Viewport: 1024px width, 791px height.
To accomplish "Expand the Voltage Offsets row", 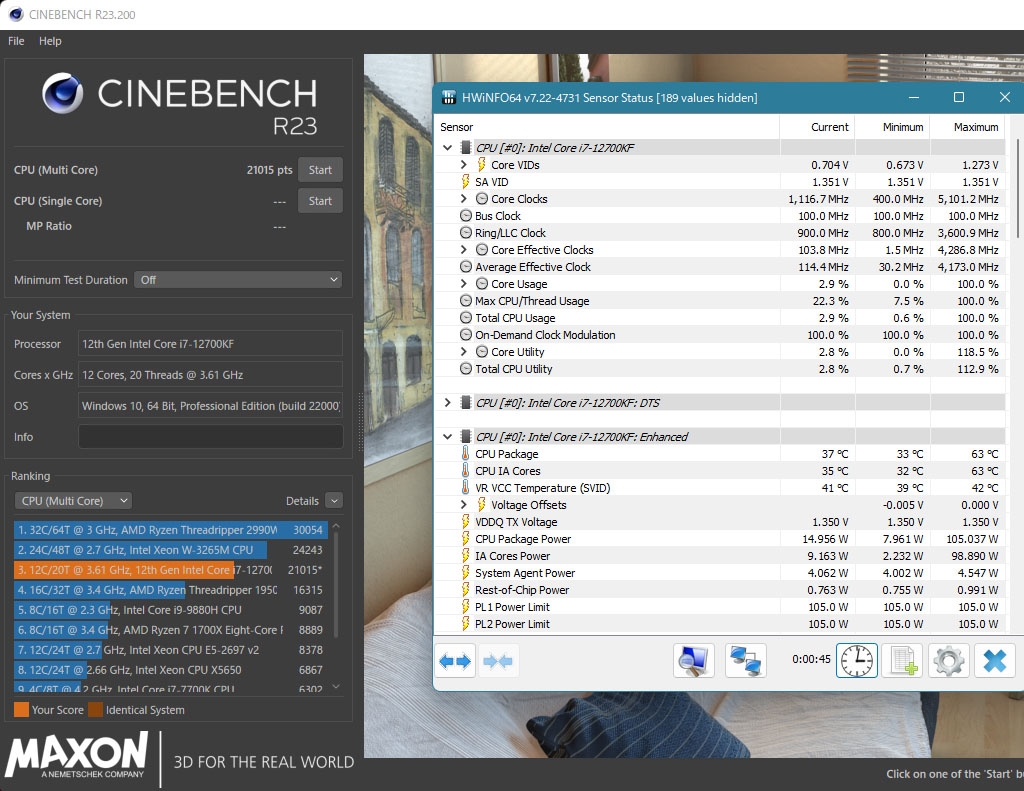I will pyautogui.click(x=464, y=504).
